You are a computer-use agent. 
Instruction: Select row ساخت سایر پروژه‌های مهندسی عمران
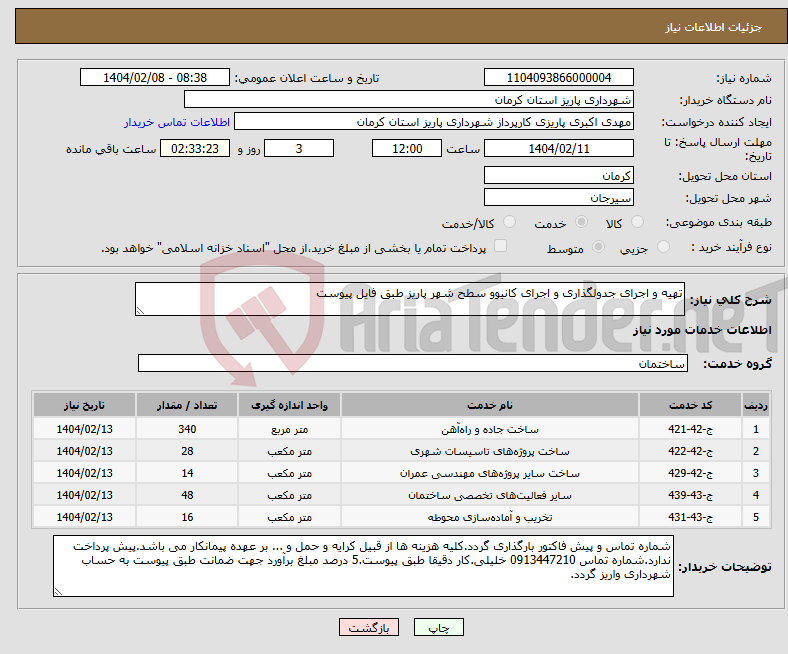point(401,474)
